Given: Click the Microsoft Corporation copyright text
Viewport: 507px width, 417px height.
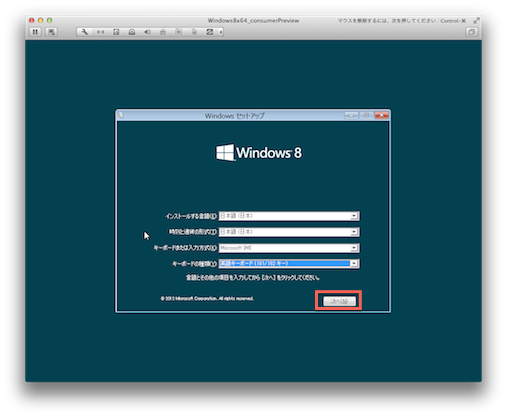Looking at the screenshot, I should [x=207, y=298].
